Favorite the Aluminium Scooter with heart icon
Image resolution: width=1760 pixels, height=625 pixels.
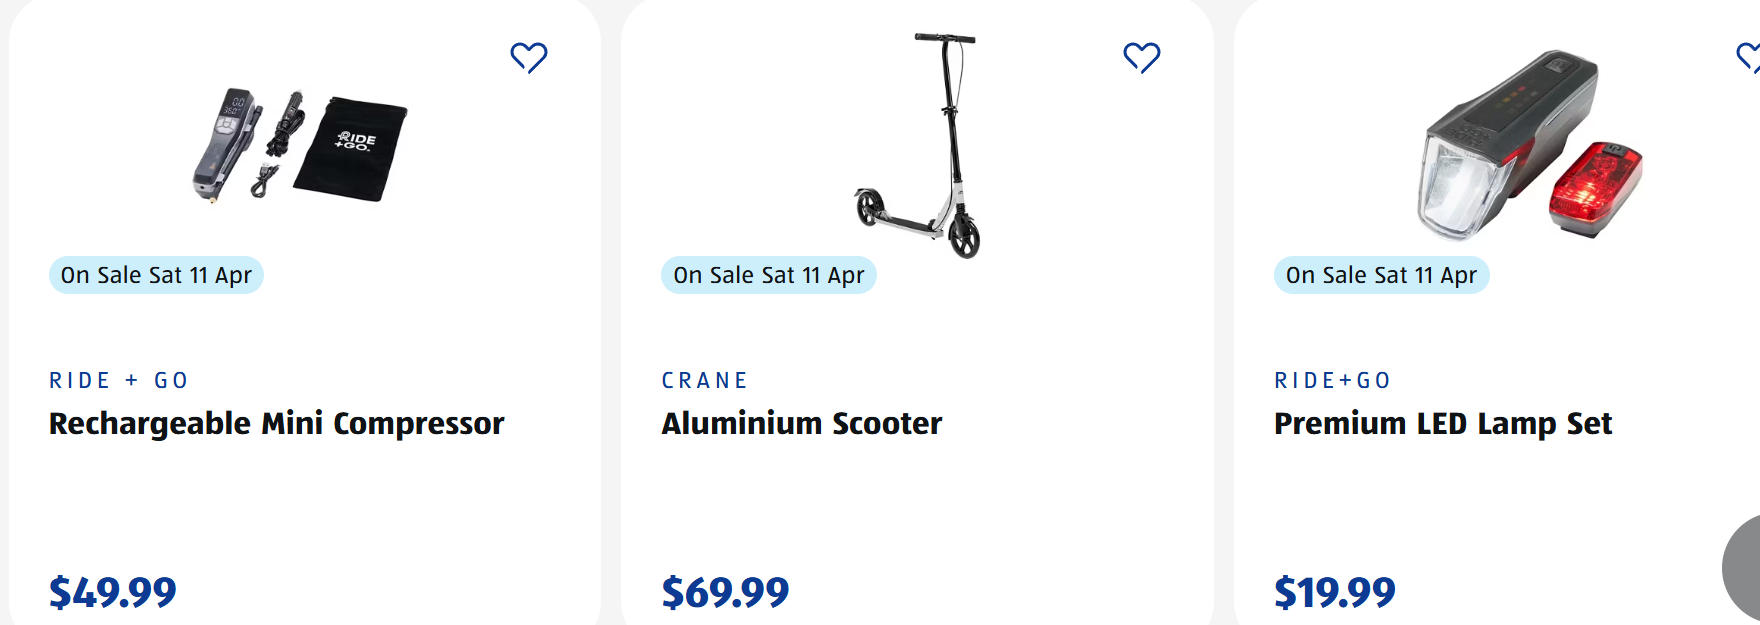coord(1141,58)
